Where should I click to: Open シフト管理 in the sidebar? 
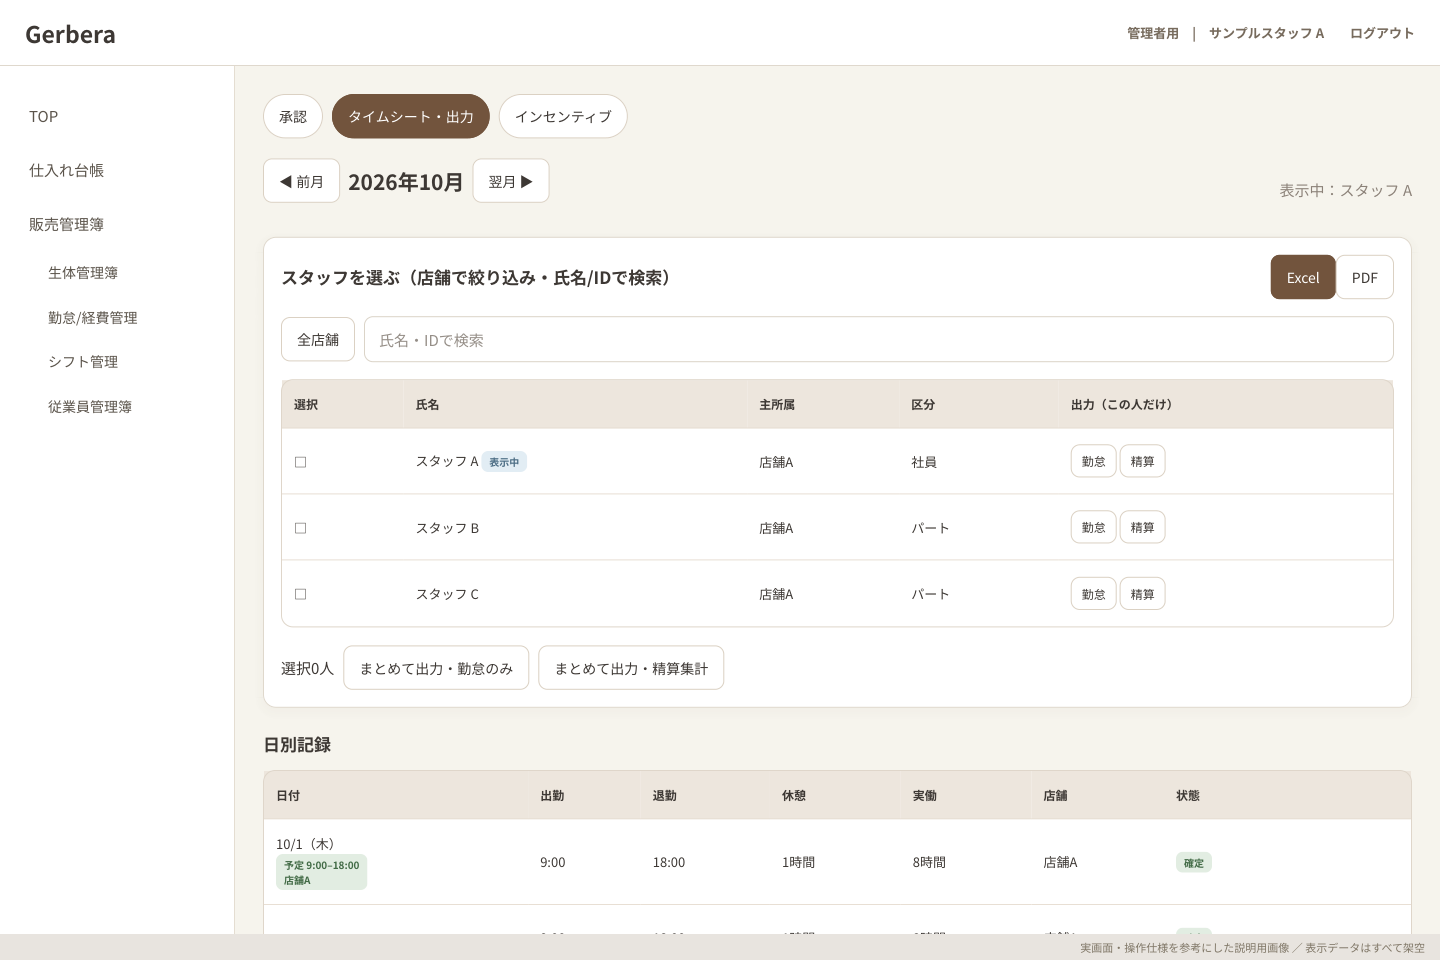click(83, 361)
